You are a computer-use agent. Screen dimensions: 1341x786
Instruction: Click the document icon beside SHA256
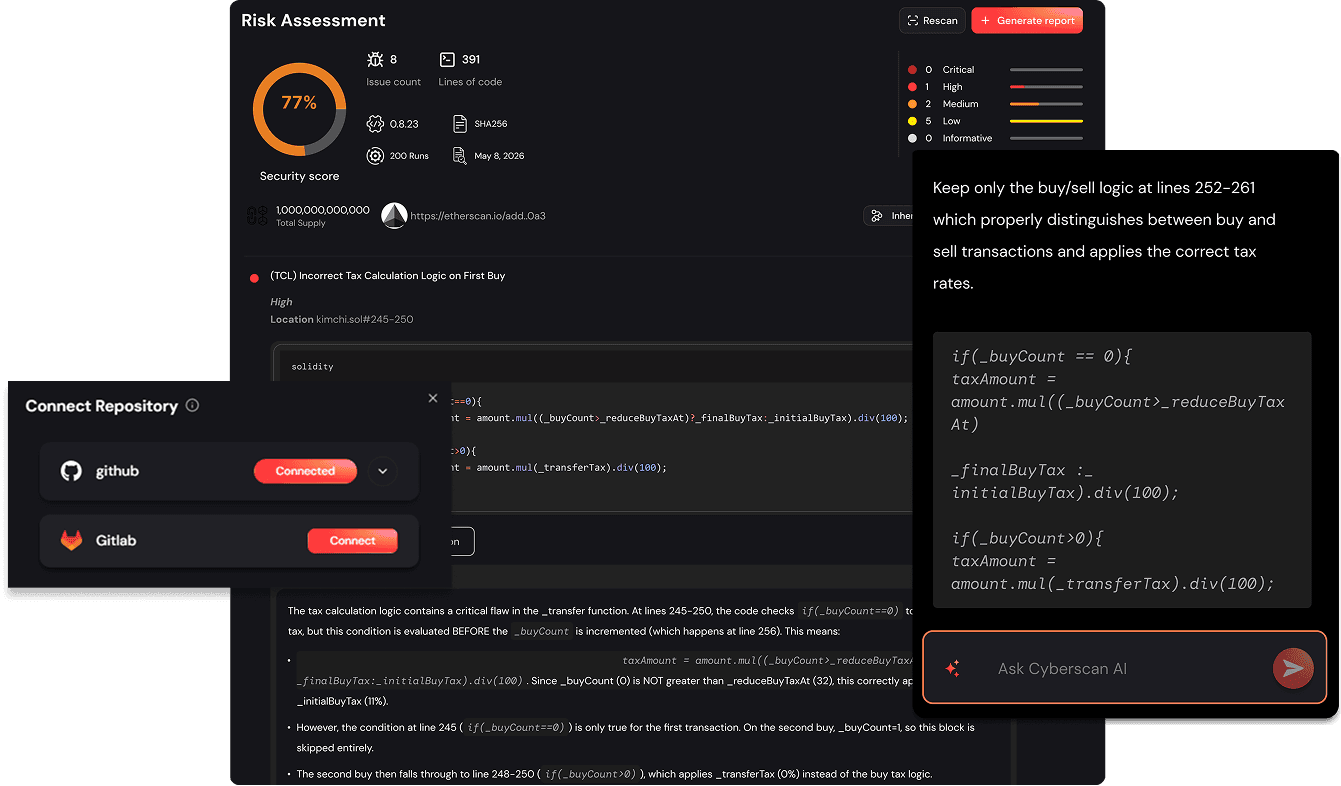click(x=460, y=124)
